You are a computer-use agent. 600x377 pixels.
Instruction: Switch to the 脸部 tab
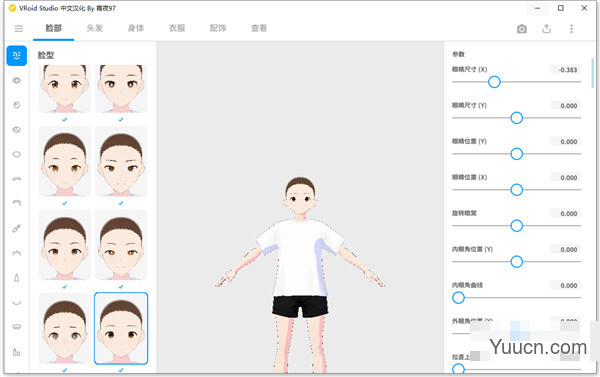click(x=54, y=28)
